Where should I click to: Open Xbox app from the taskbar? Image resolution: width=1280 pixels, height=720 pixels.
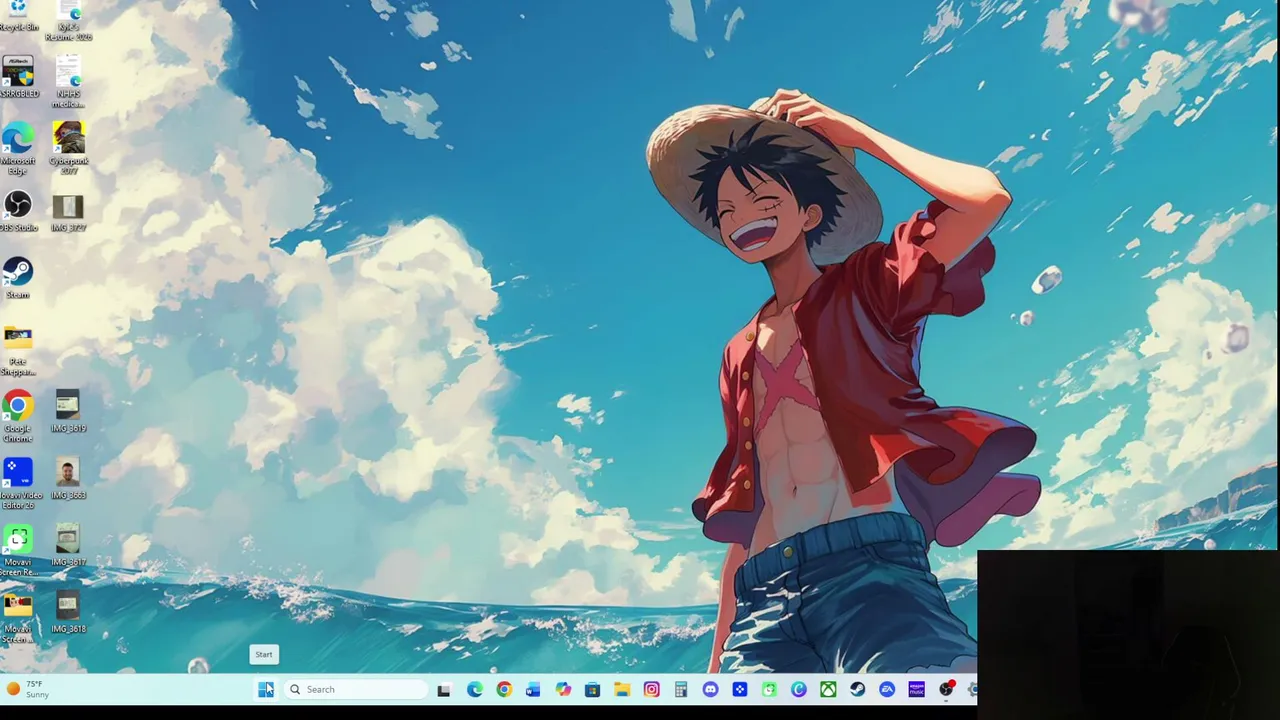pyautogui.click(x=828, y=689)
